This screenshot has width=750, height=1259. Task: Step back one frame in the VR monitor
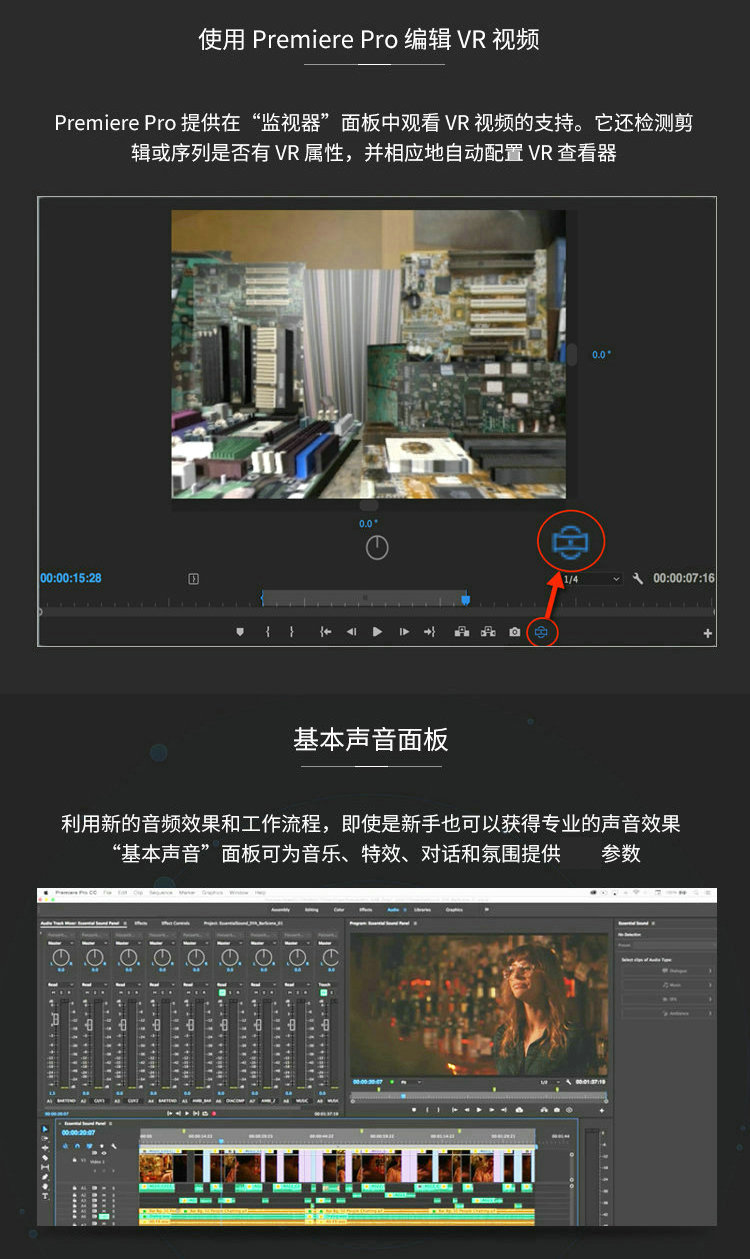pyautogui.click(x=351, y=632)
